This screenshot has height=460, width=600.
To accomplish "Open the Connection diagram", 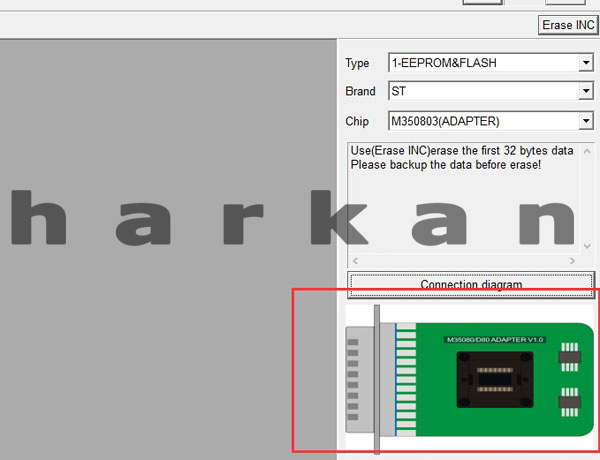I will click(471, 284).
